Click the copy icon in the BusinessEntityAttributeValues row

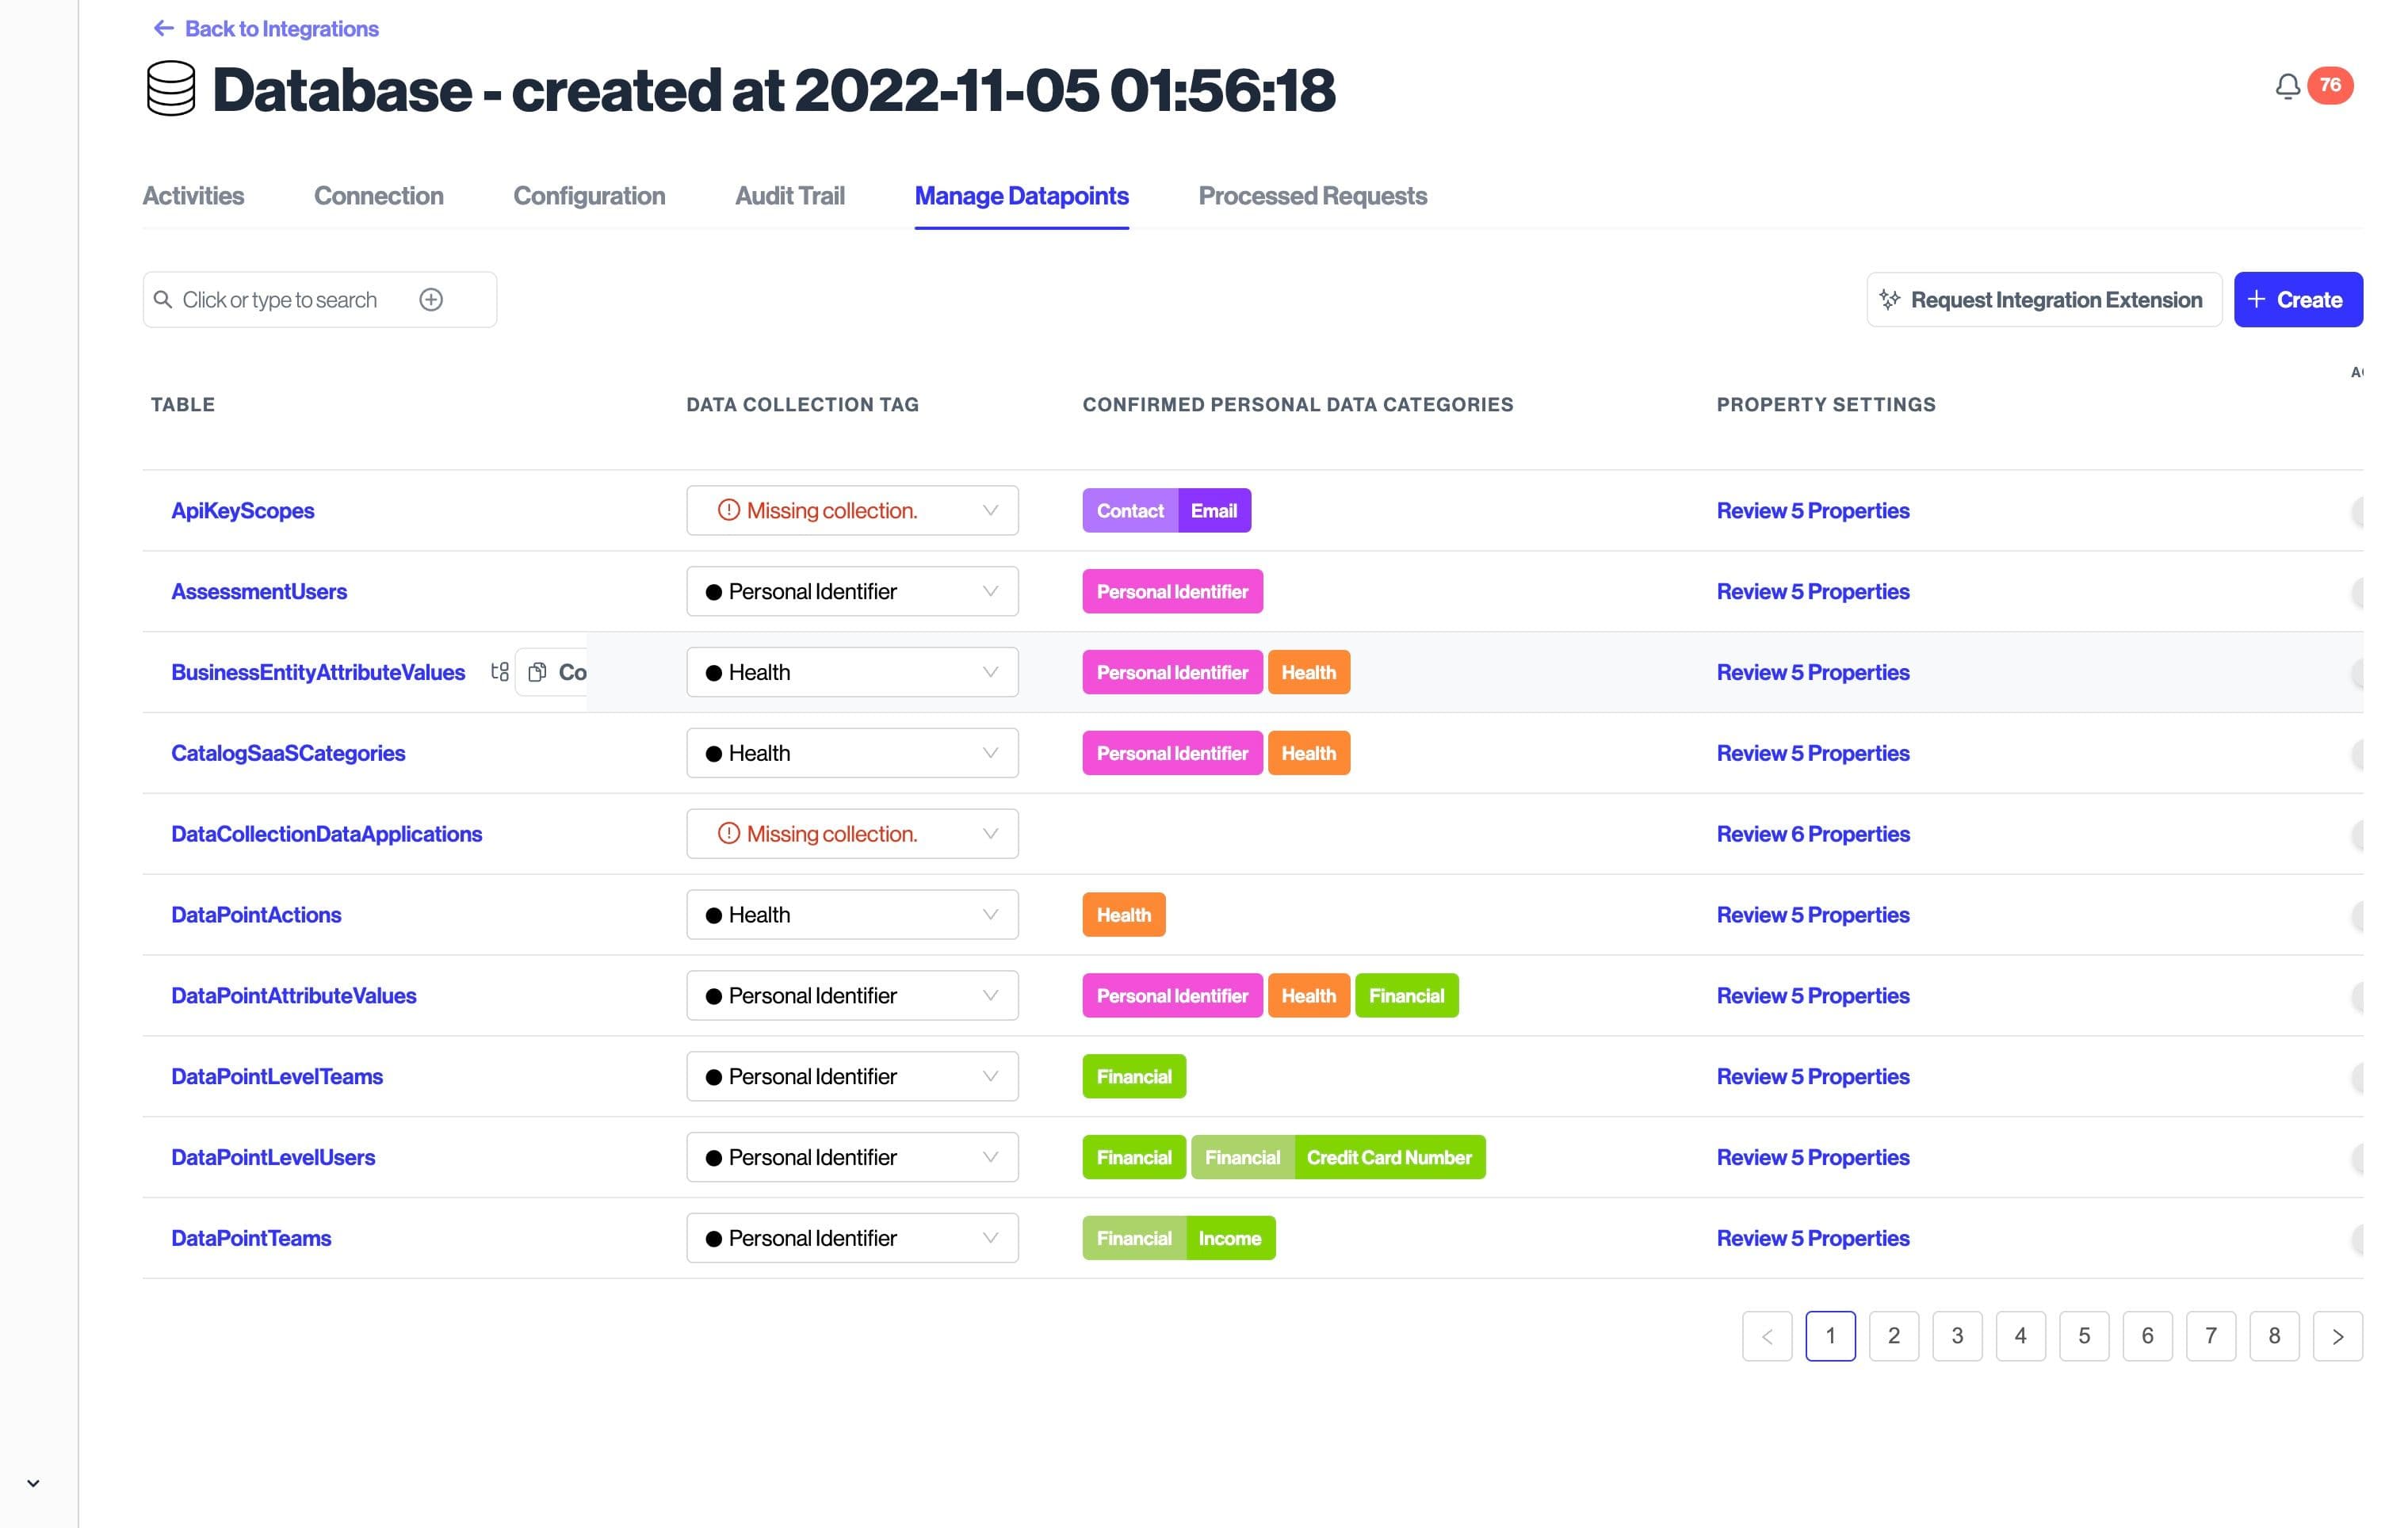point(538,672)
